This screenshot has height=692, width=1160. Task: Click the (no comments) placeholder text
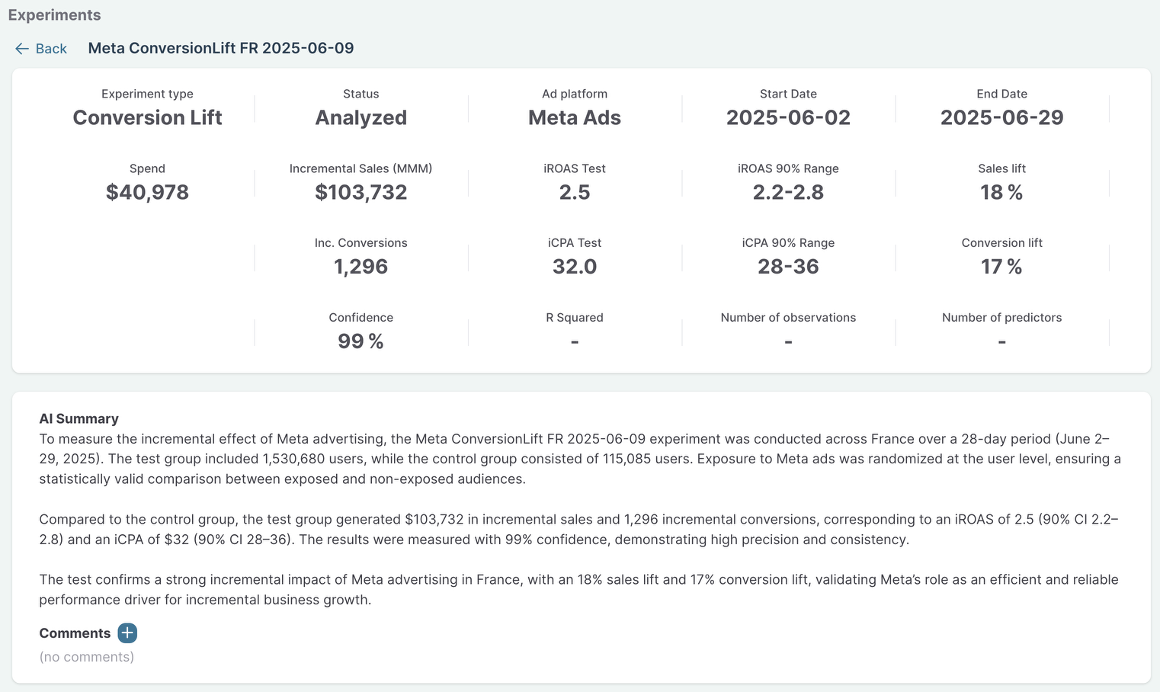click(86, 657)
